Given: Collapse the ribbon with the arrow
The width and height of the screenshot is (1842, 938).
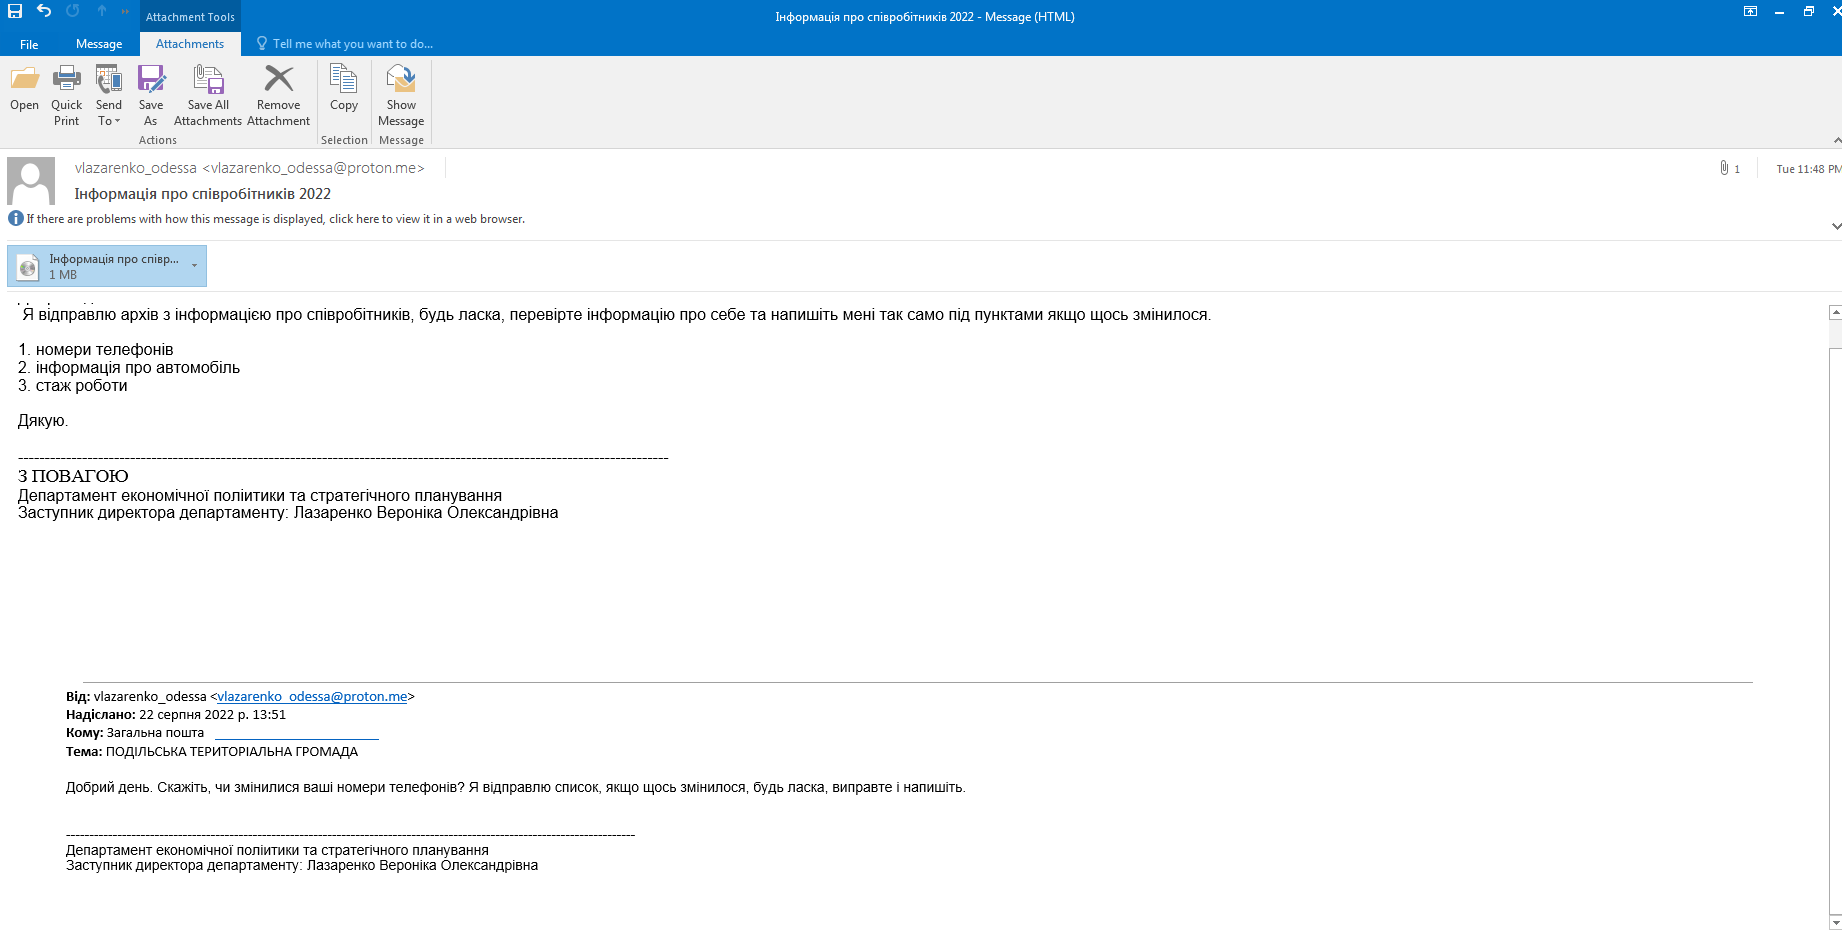Looking at the screenshot, I should click(x=1836, y=140).
